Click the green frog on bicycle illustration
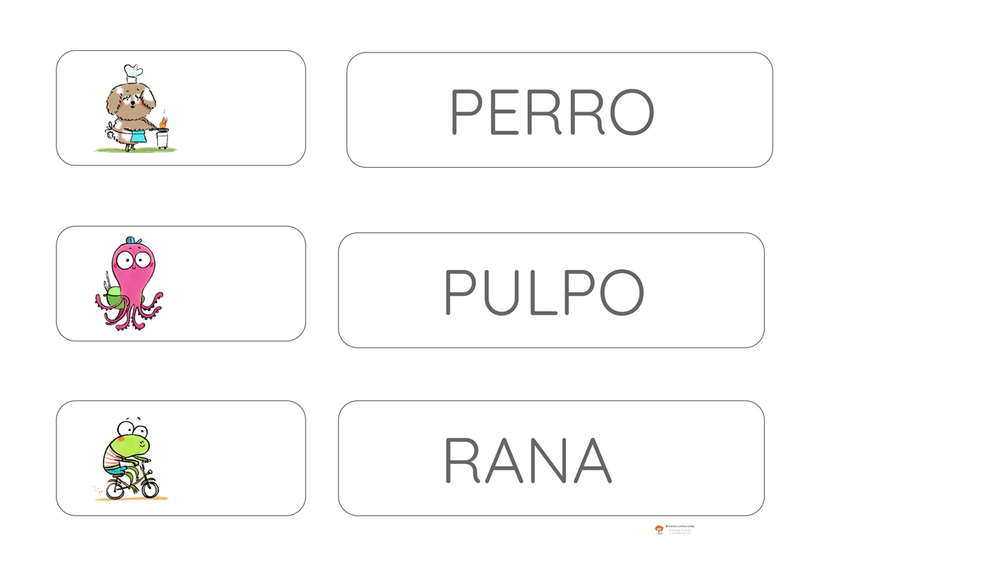This screenshot has height=565, width=1005. tap(131, 459)
